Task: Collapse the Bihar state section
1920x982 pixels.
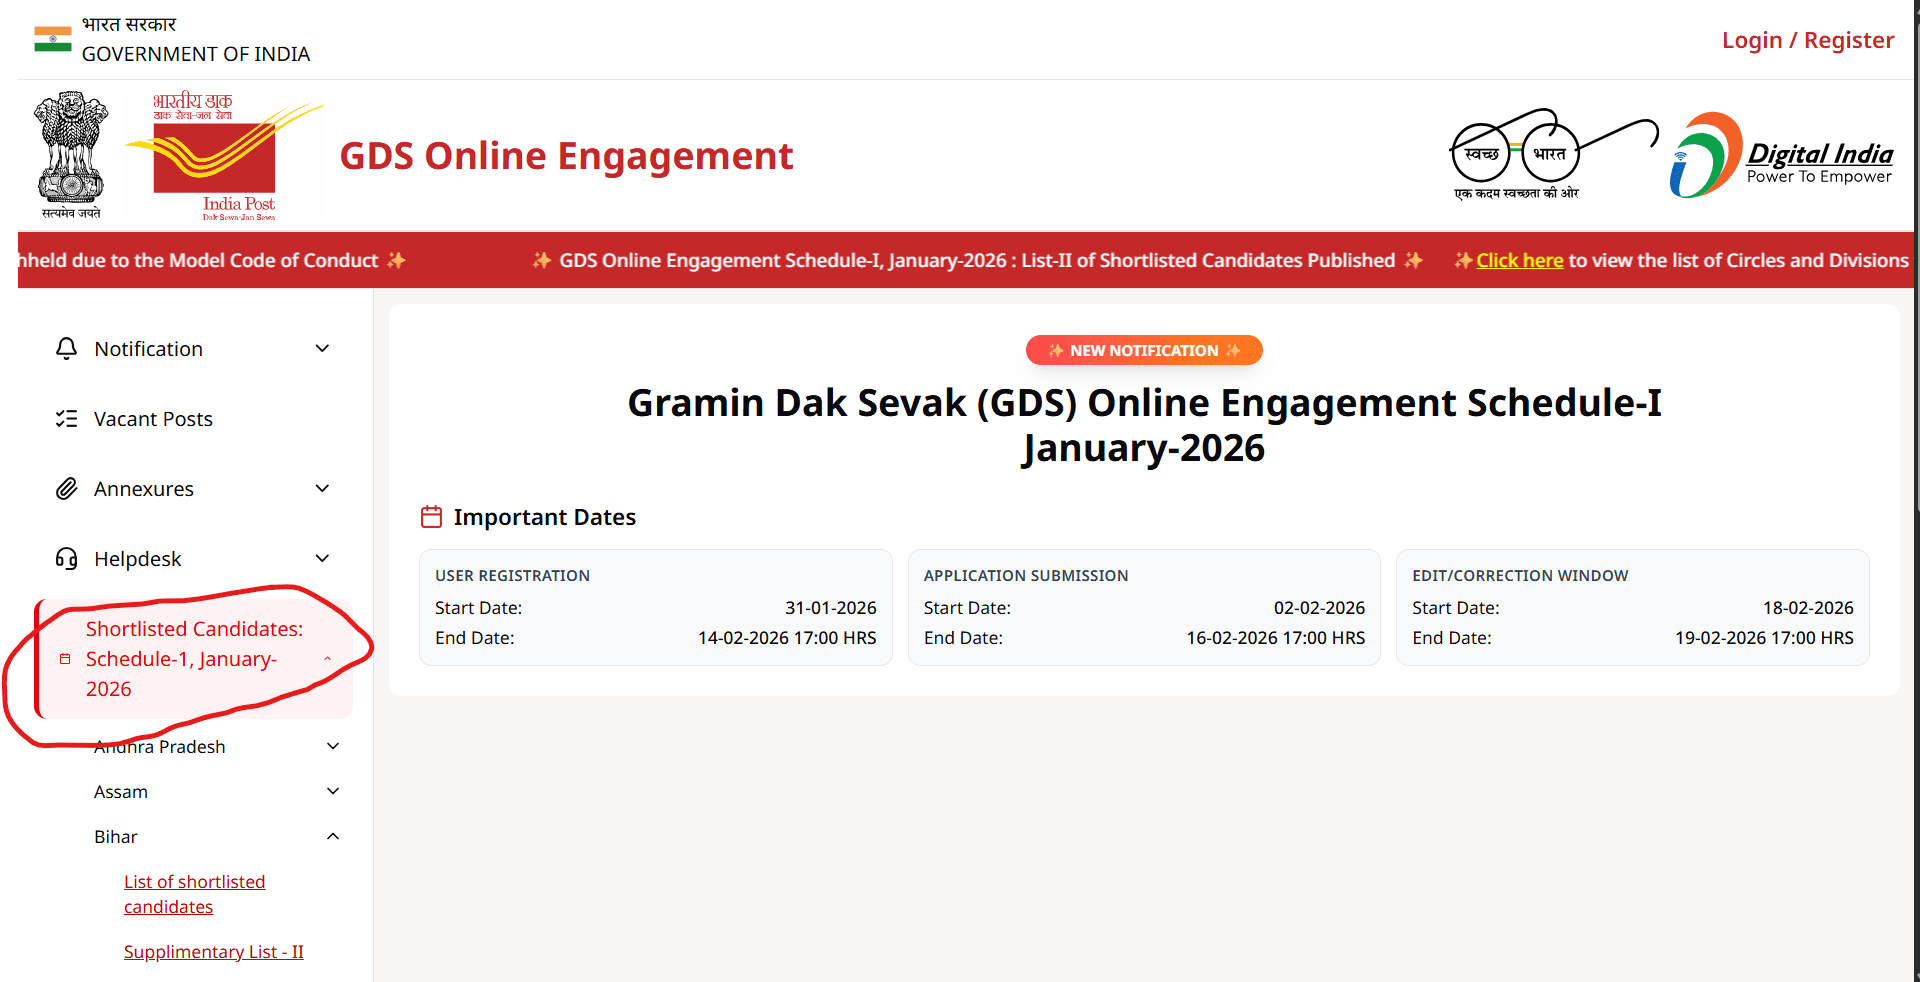Action: coord(333,836)
